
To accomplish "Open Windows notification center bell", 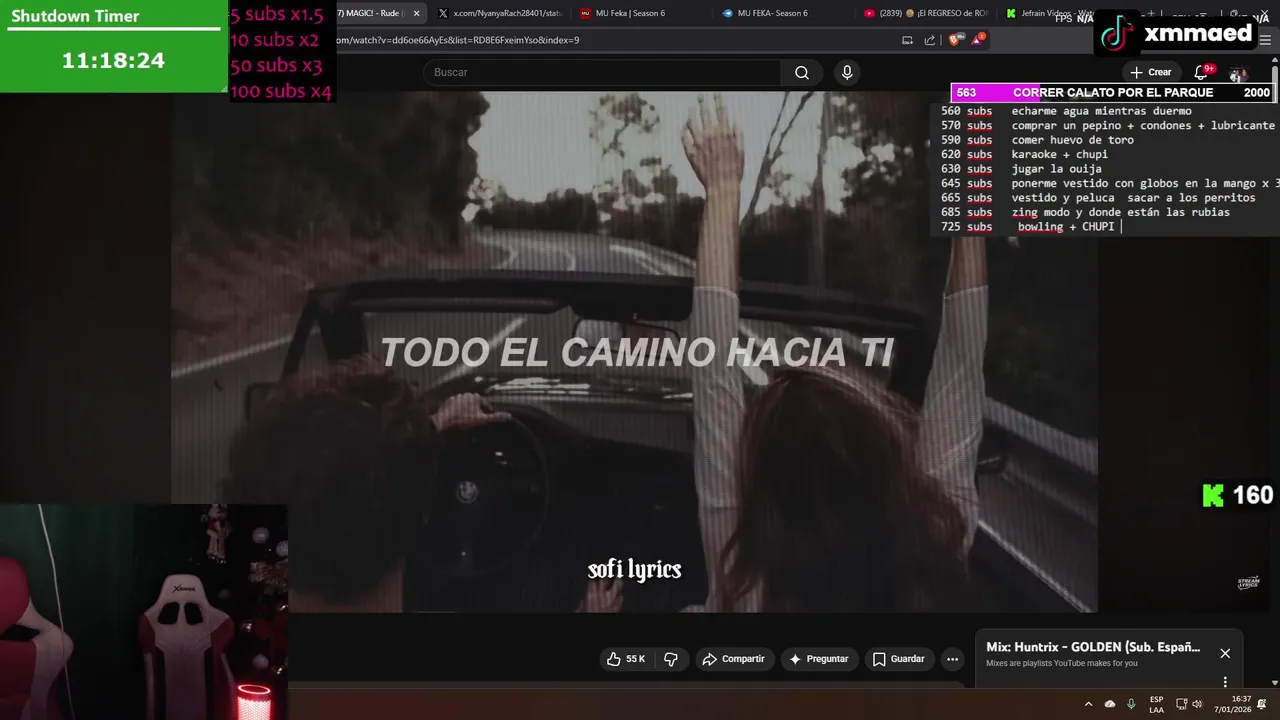I will tap(1263, 704).
